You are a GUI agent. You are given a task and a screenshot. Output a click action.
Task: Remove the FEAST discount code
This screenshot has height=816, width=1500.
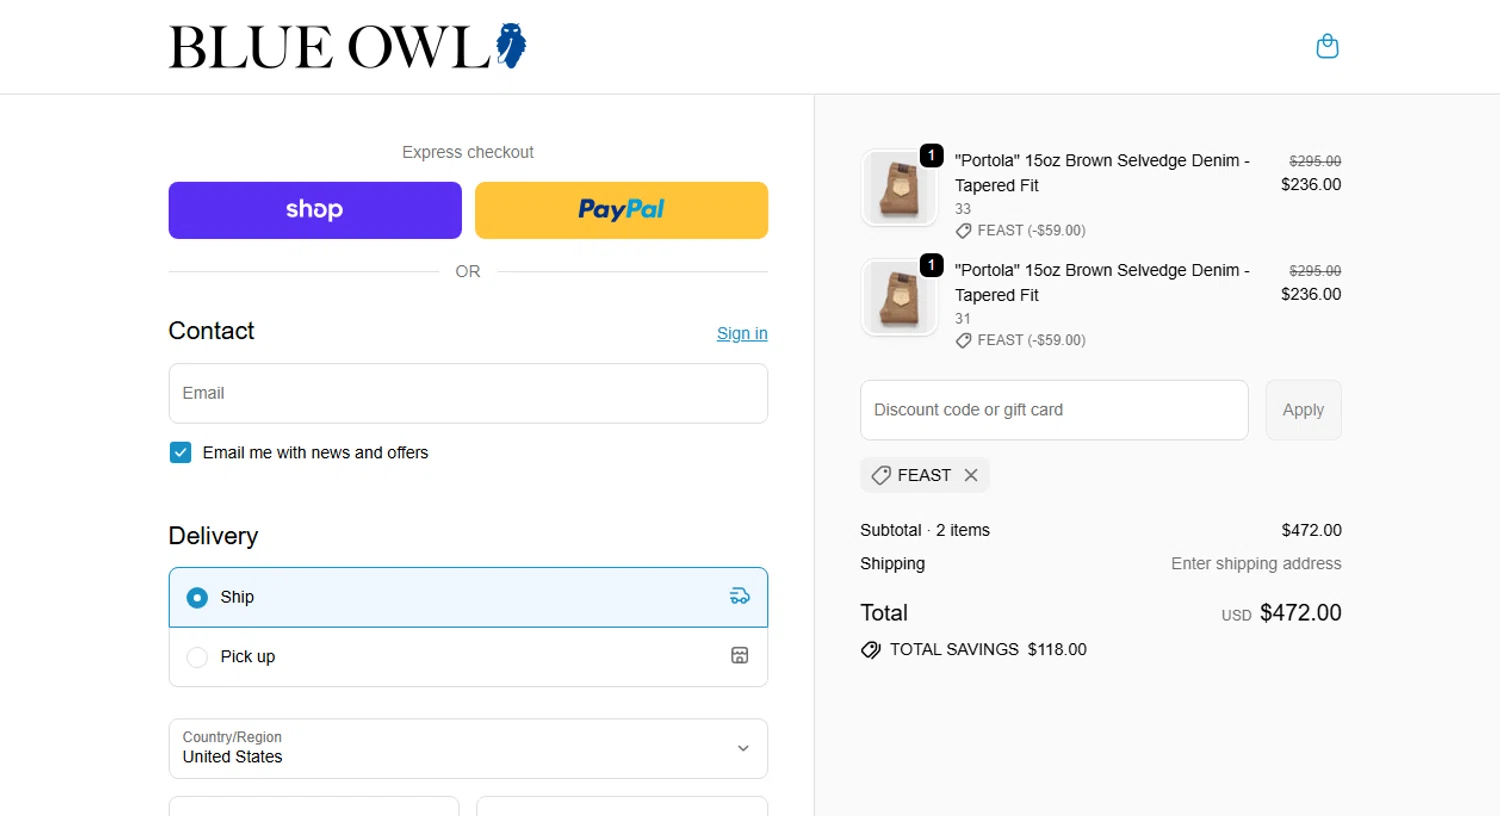[970, 475]
